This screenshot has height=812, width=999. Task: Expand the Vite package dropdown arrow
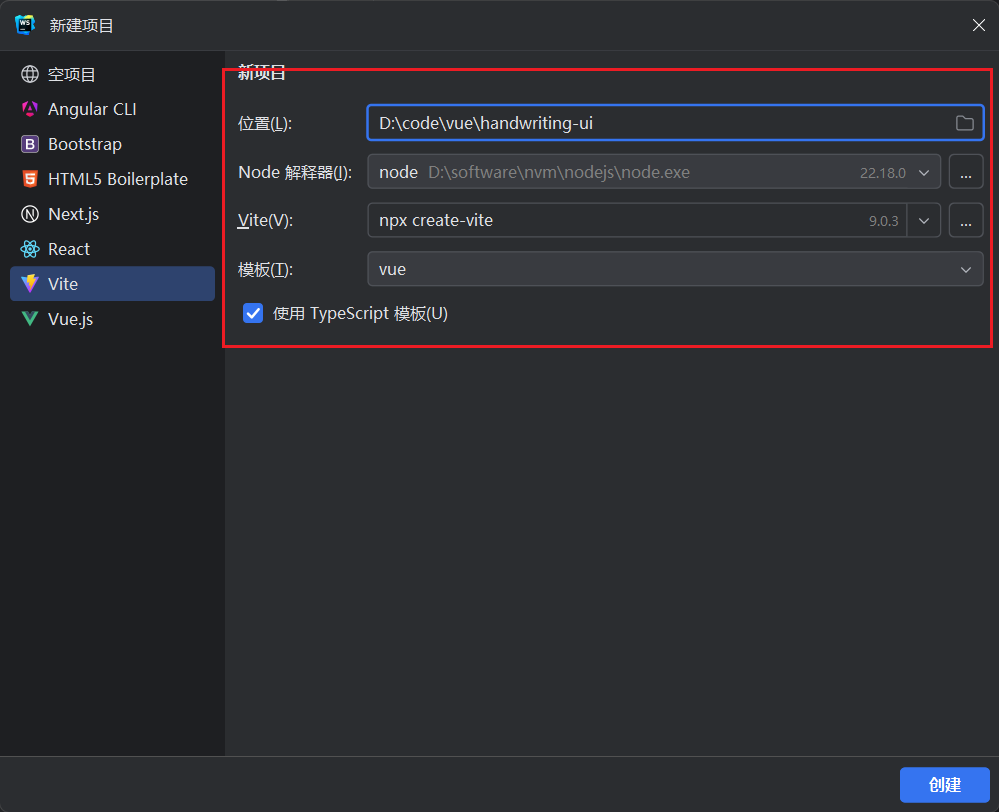coord(924,221)
